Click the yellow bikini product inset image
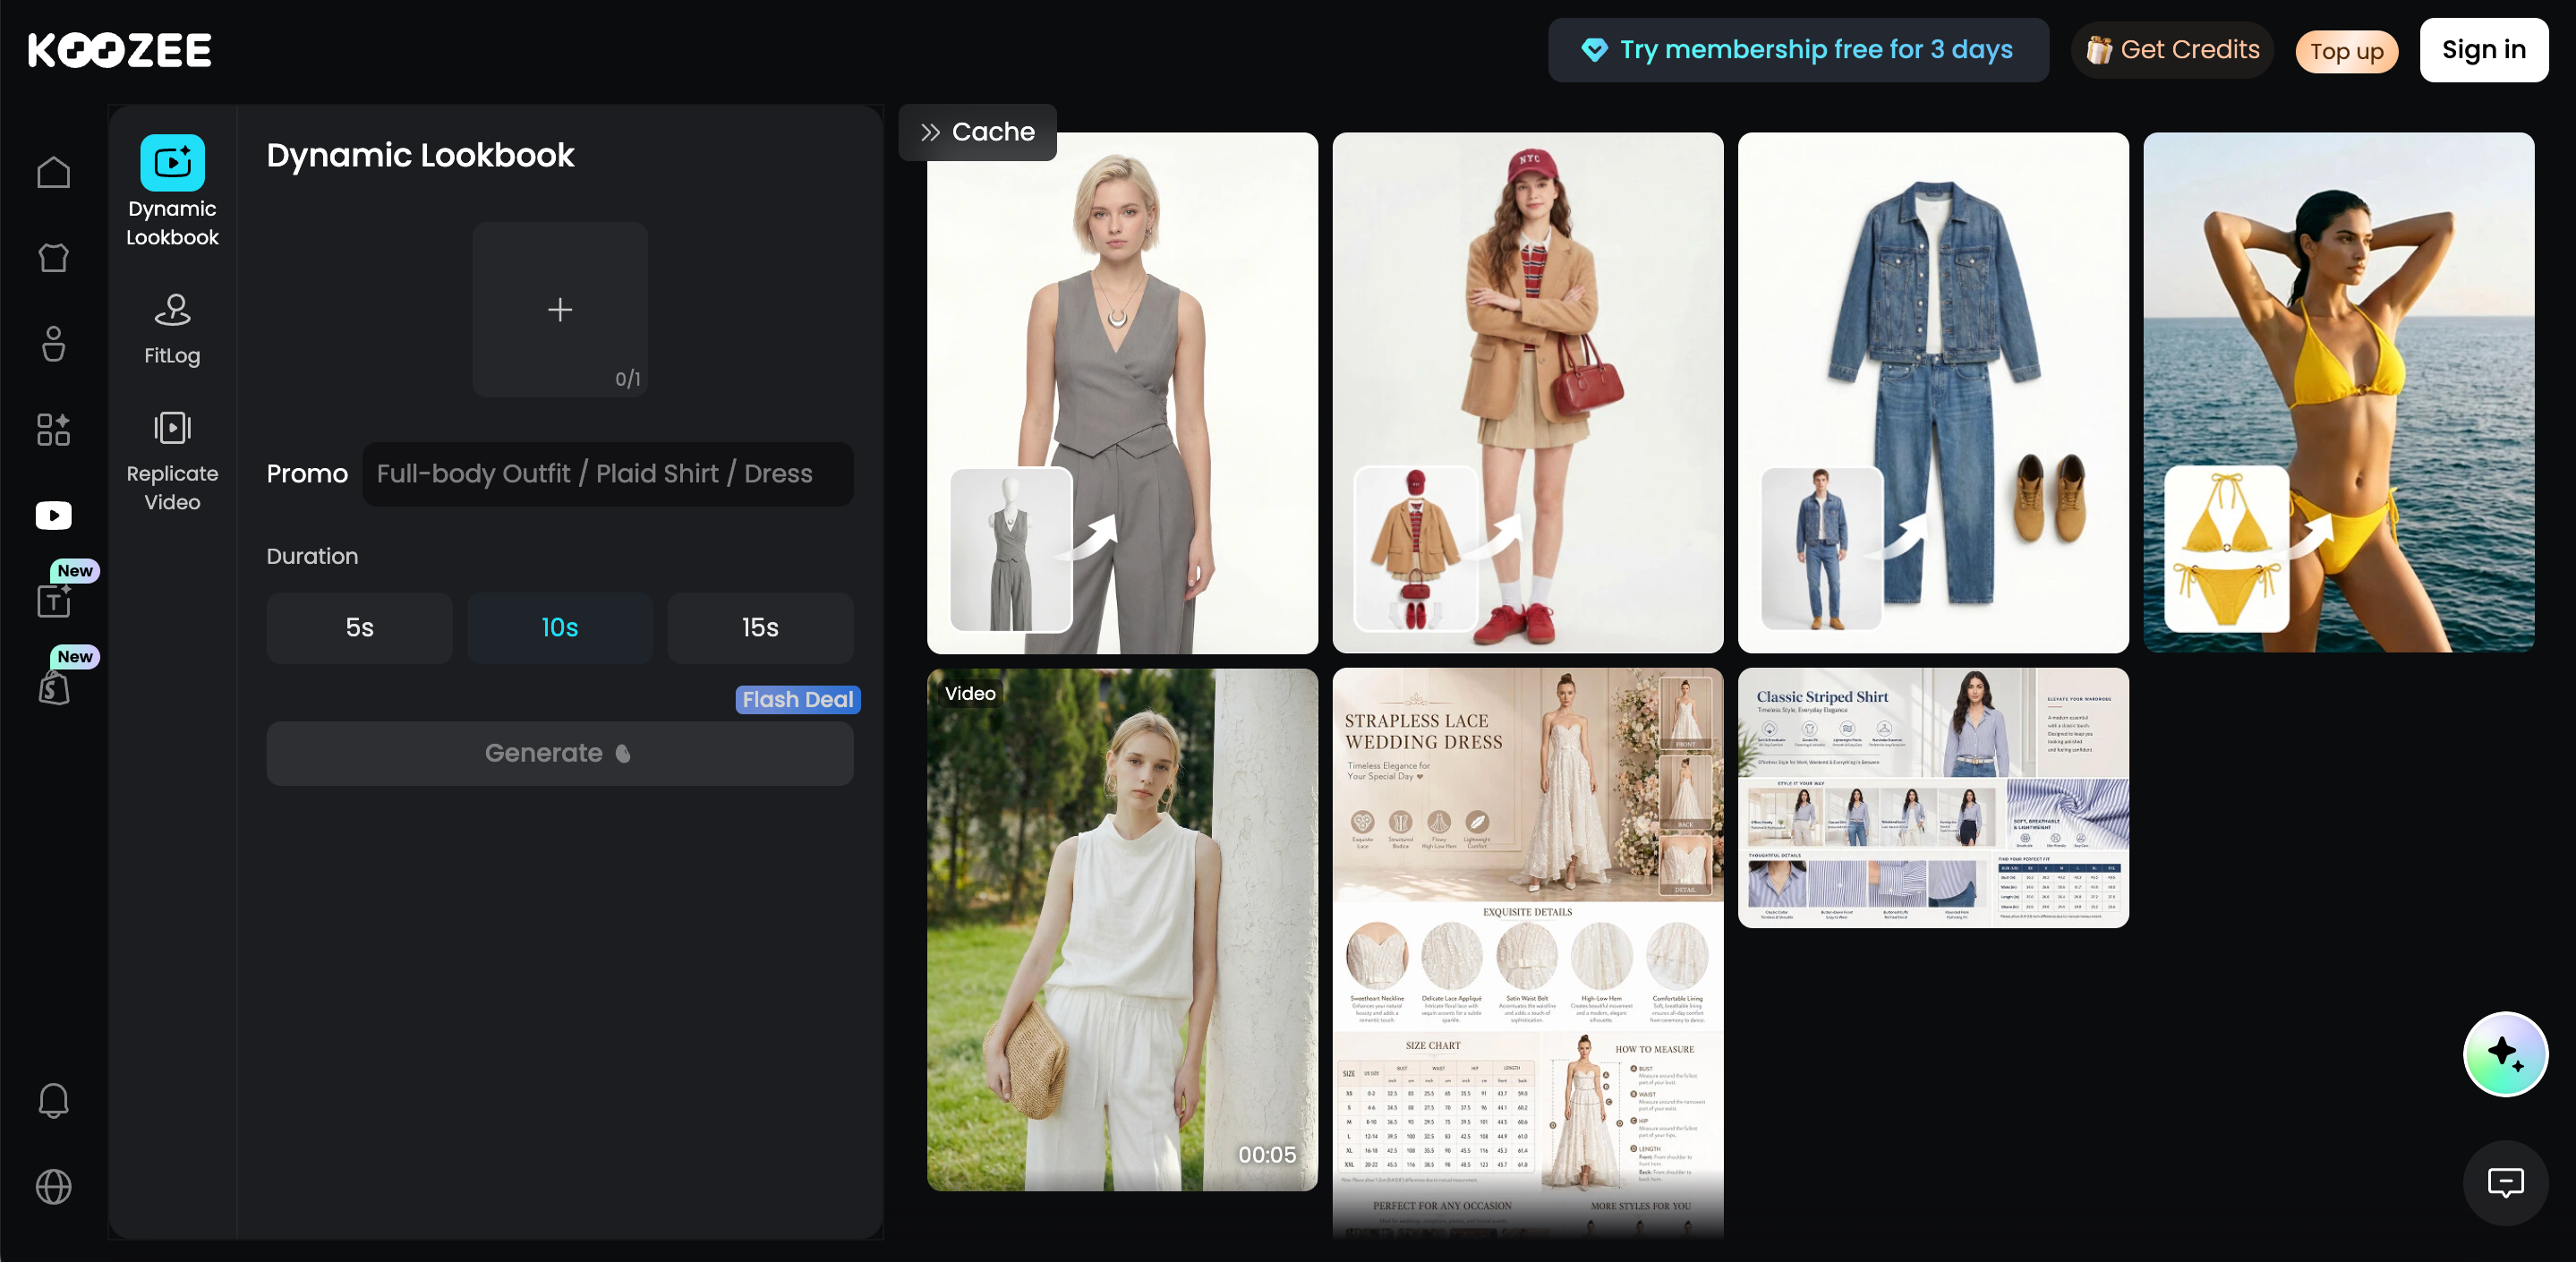This screenshot has height=1262, width=2576. [2226, 549]
